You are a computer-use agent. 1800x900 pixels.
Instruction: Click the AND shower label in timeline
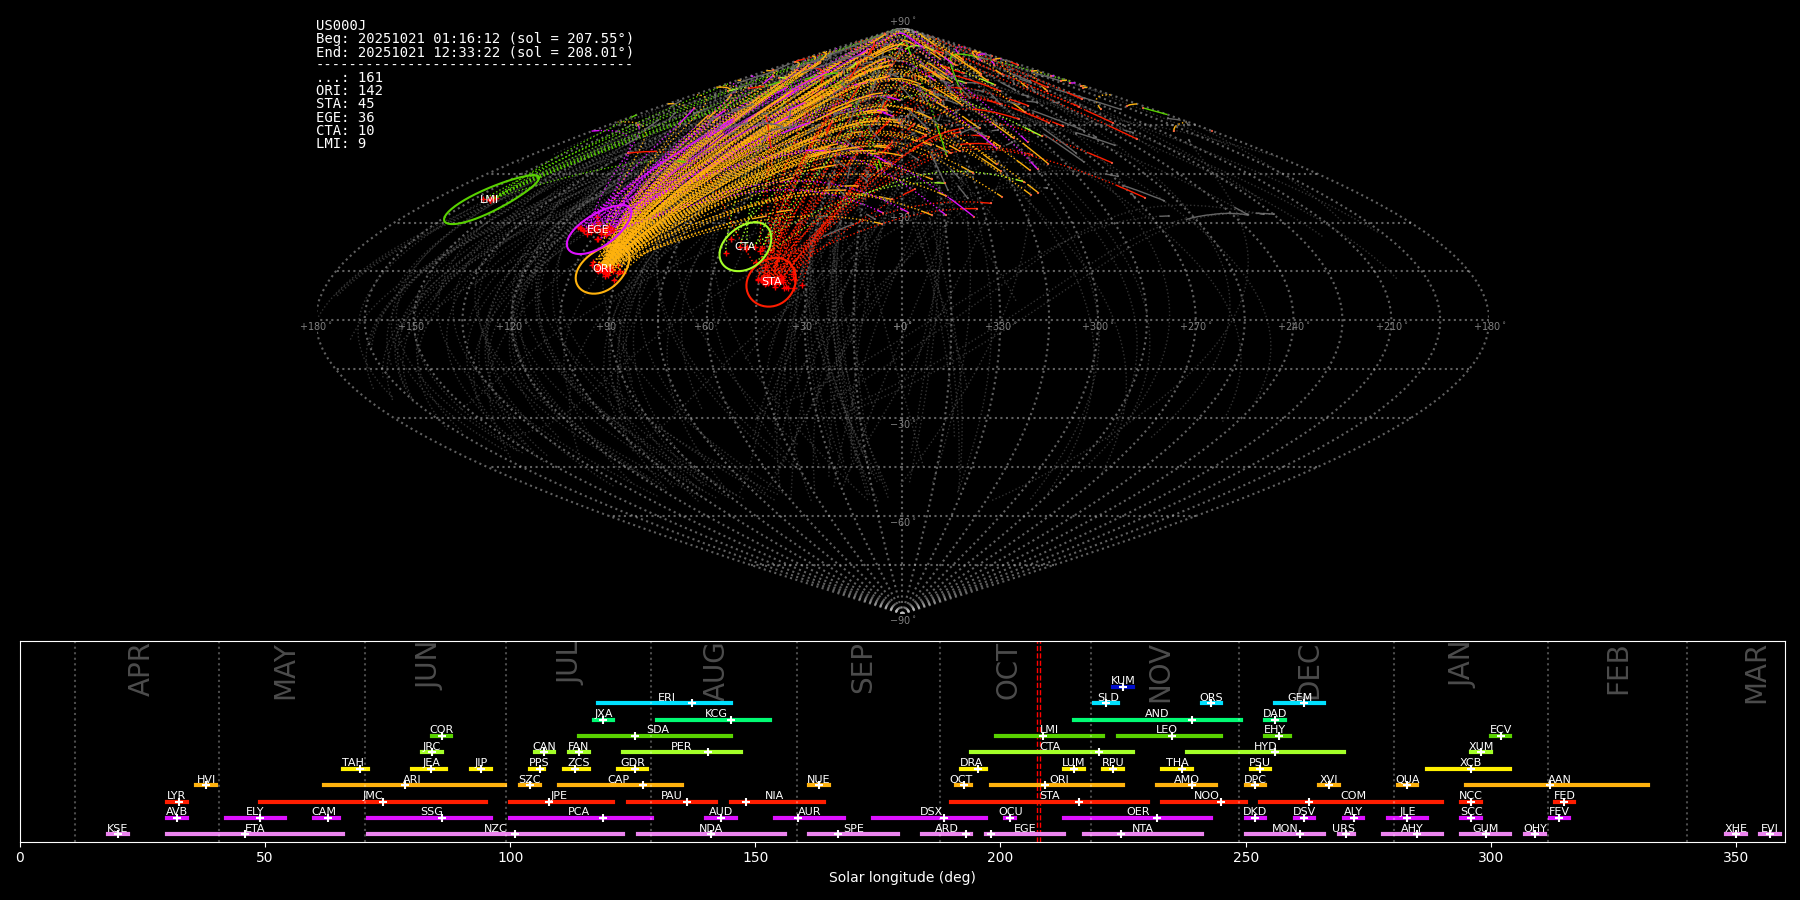[x=1157, y=714]
